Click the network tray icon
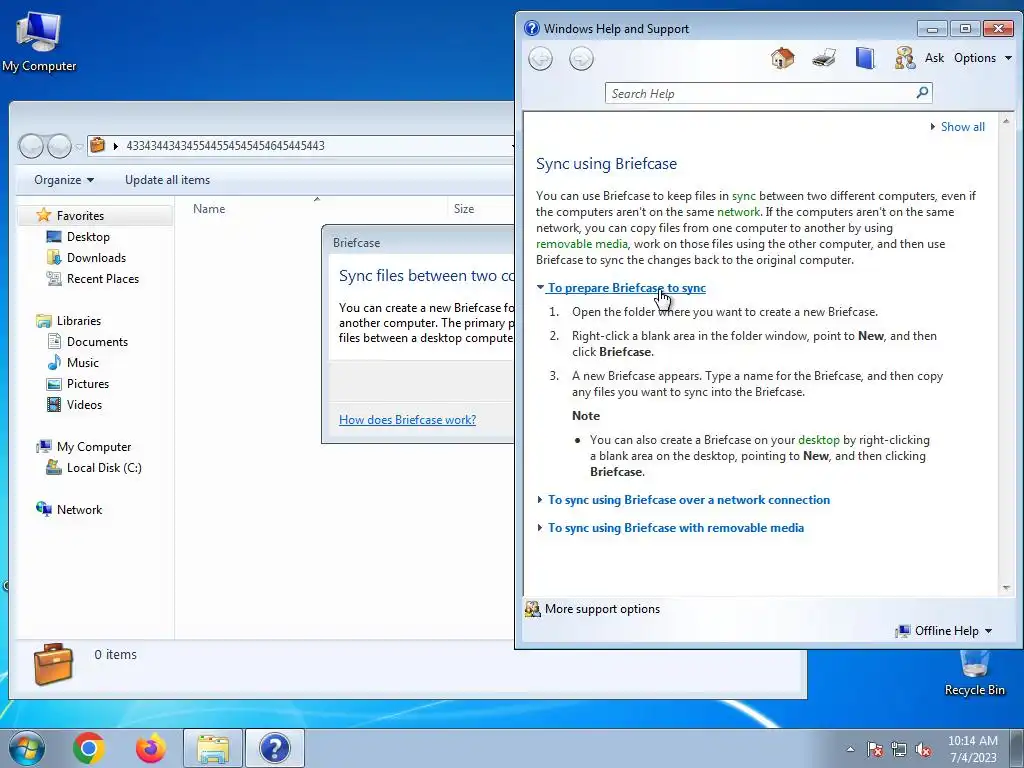Viewport: 1024px width, 768px height. click(899, 750)
